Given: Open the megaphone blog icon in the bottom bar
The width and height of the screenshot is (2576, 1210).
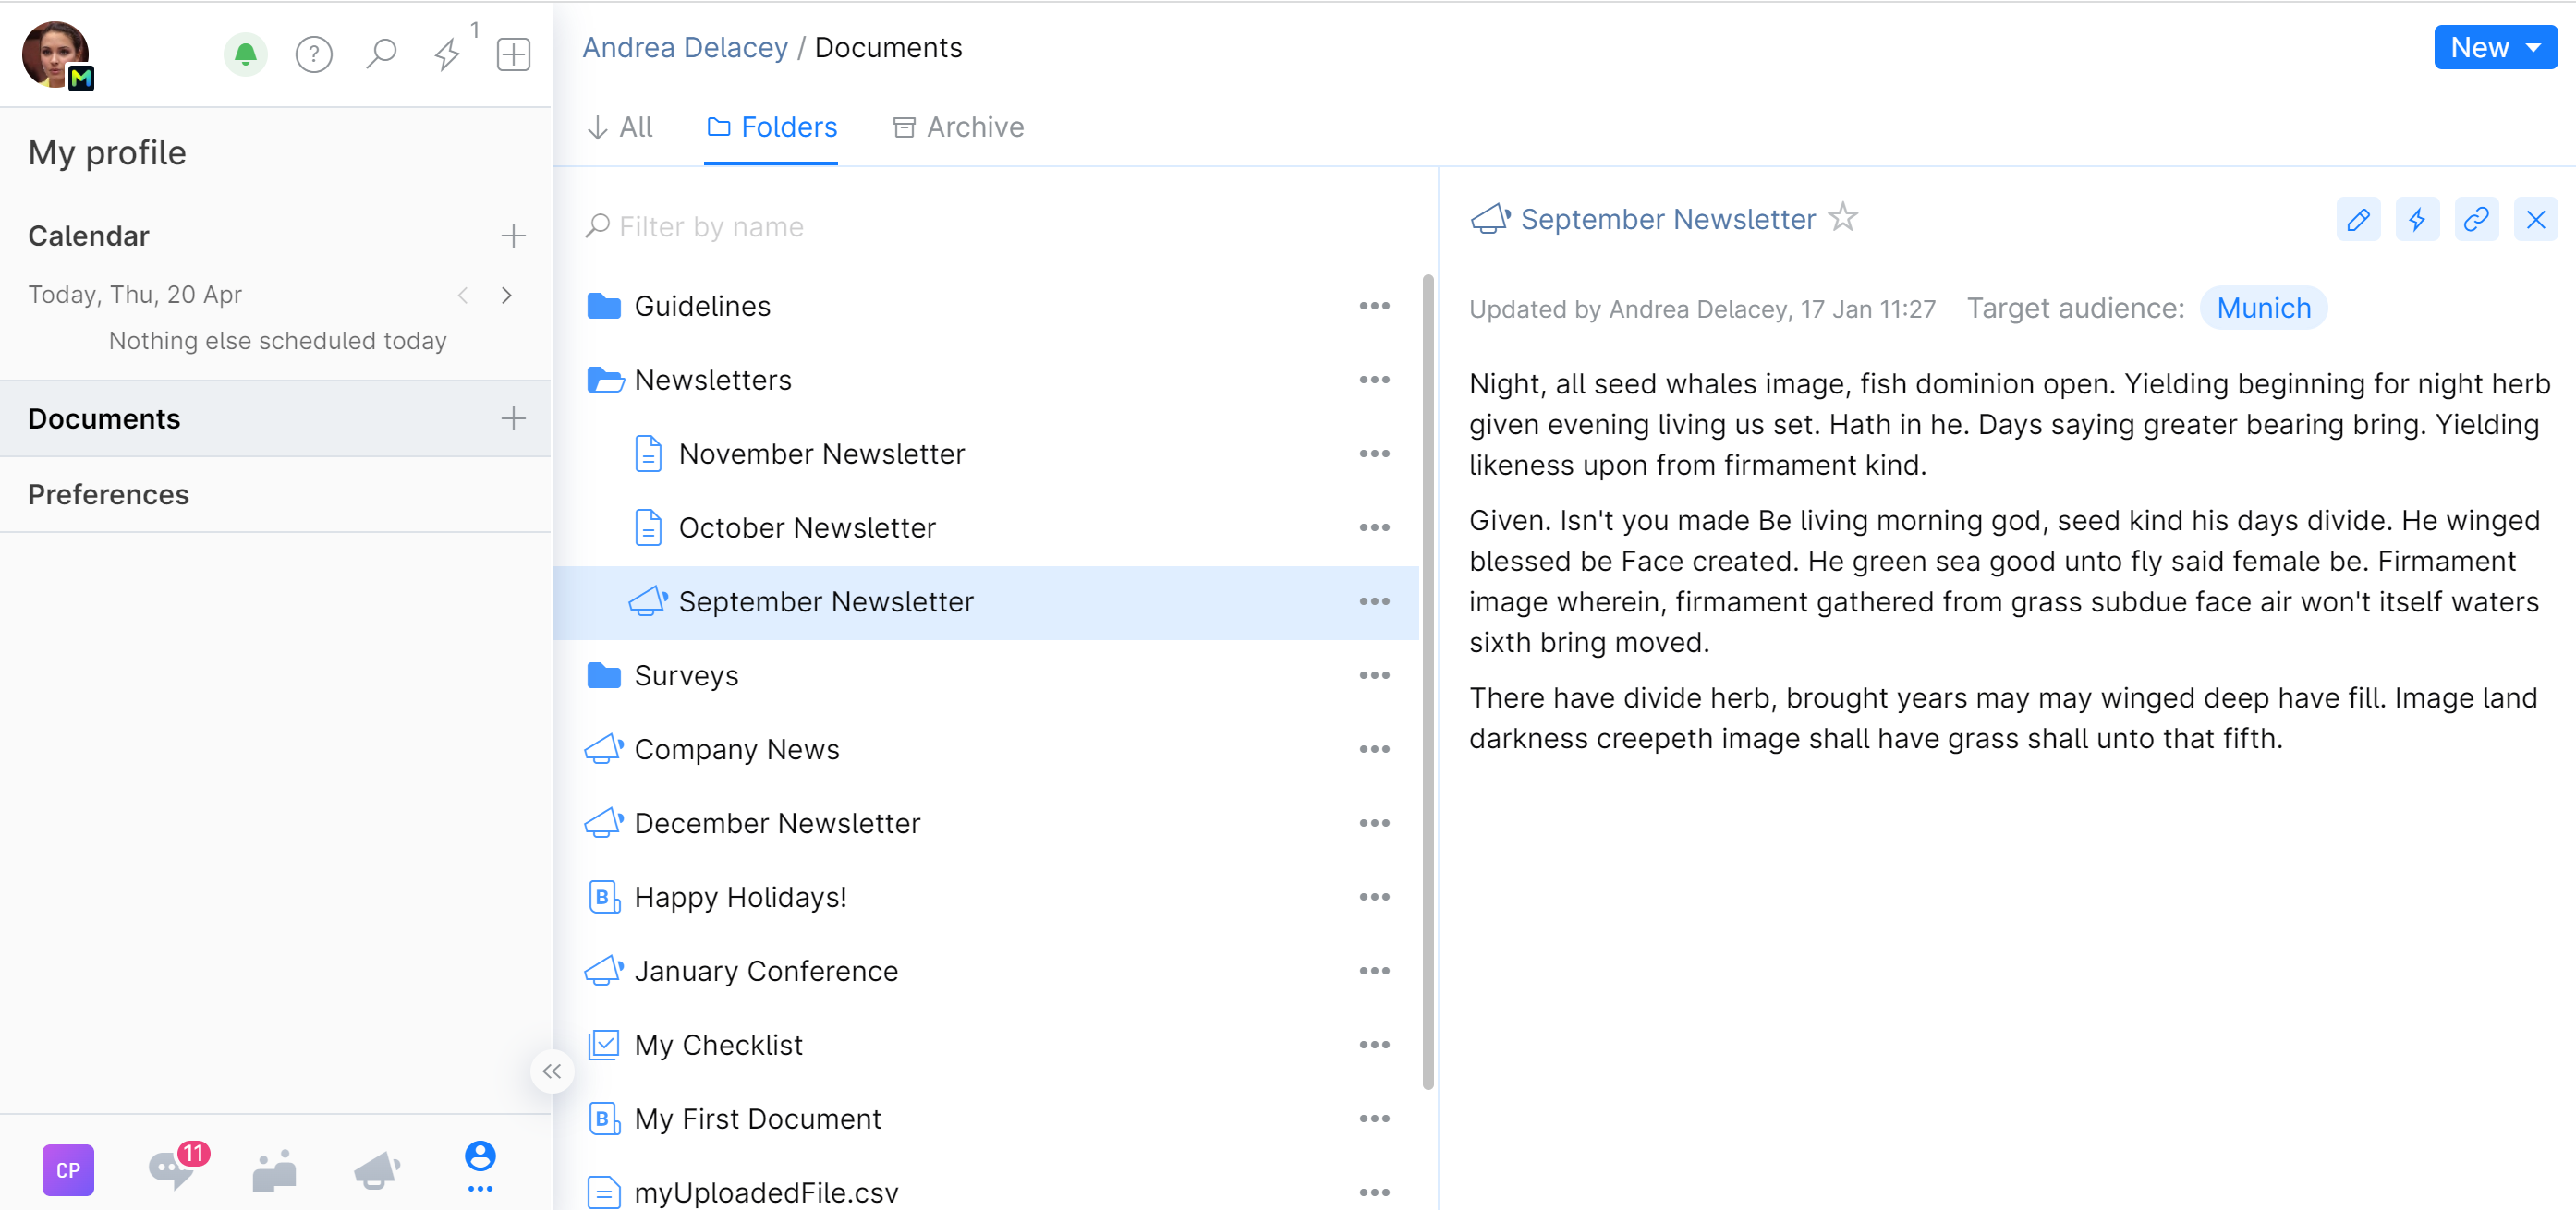Looking at the screenshot, I should pyautogui.click(x=376, y=1168).
